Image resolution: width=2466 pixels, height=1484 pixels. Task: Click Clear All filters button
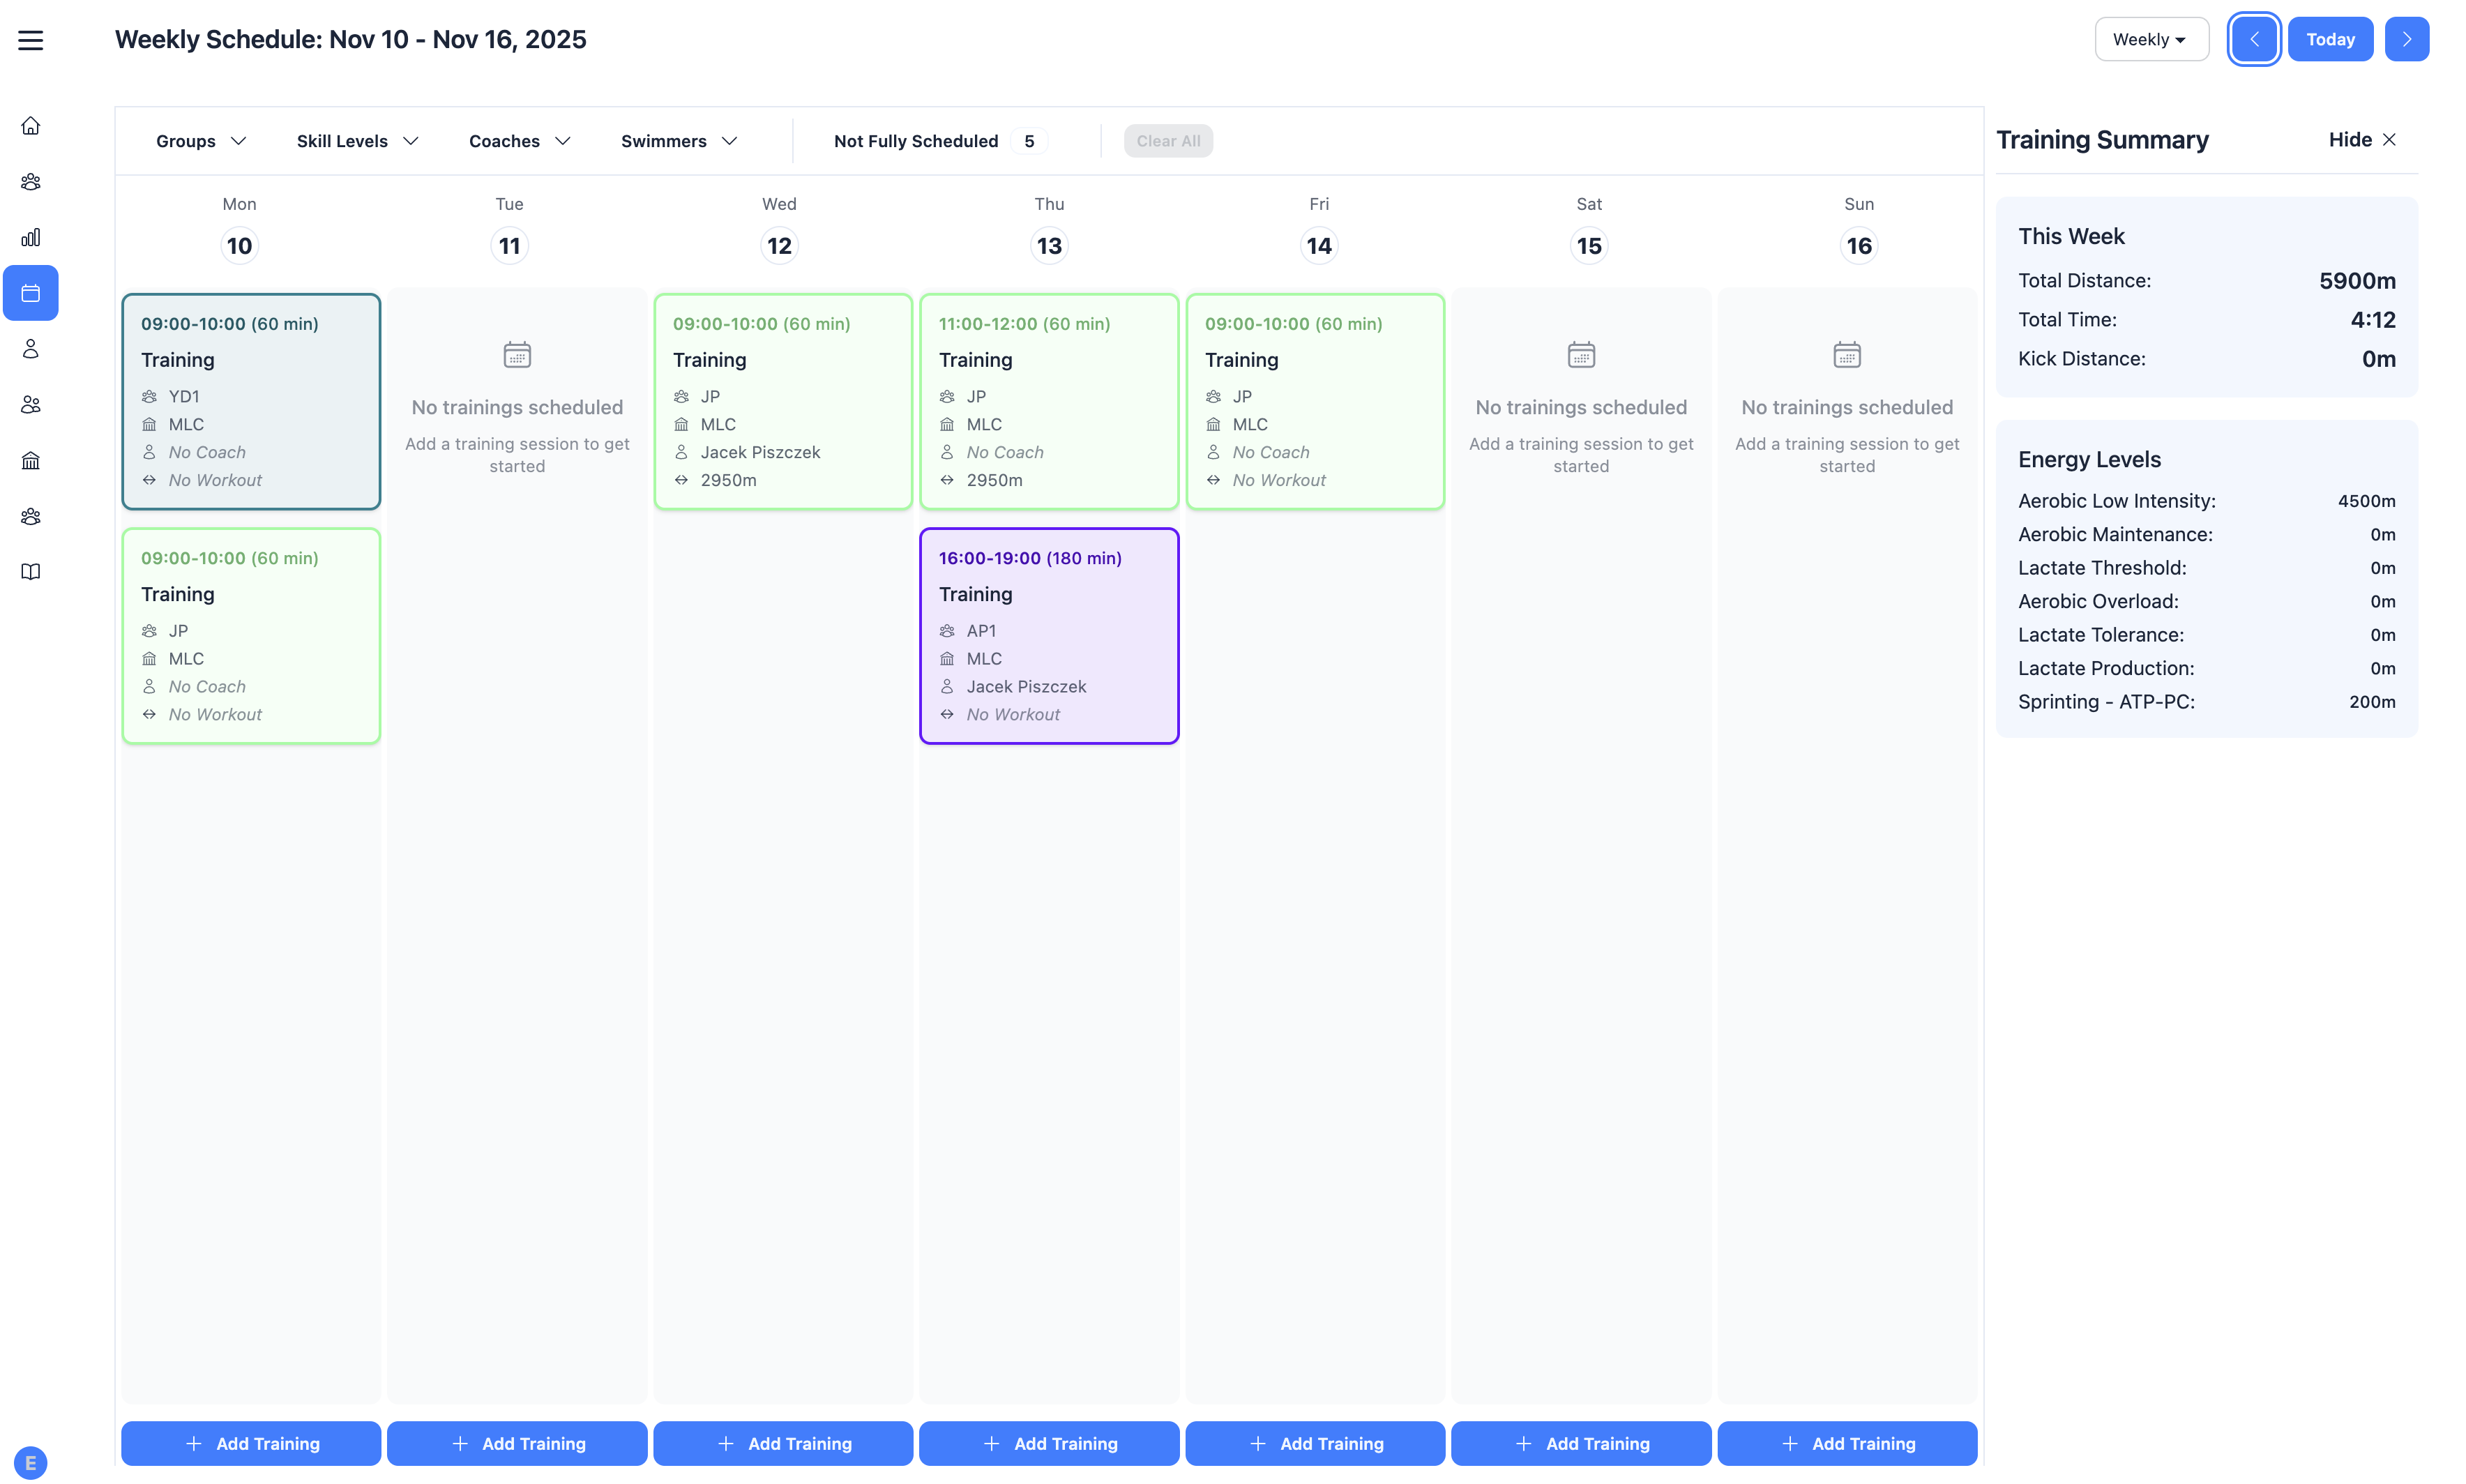1168,141
